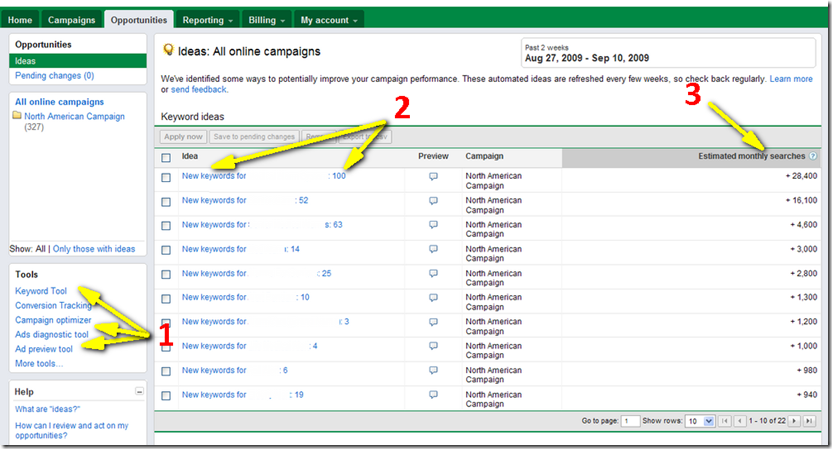Screen dimensions: 832x449
Task: Check the box for the idea ending in 25
Action: [166, 274]
